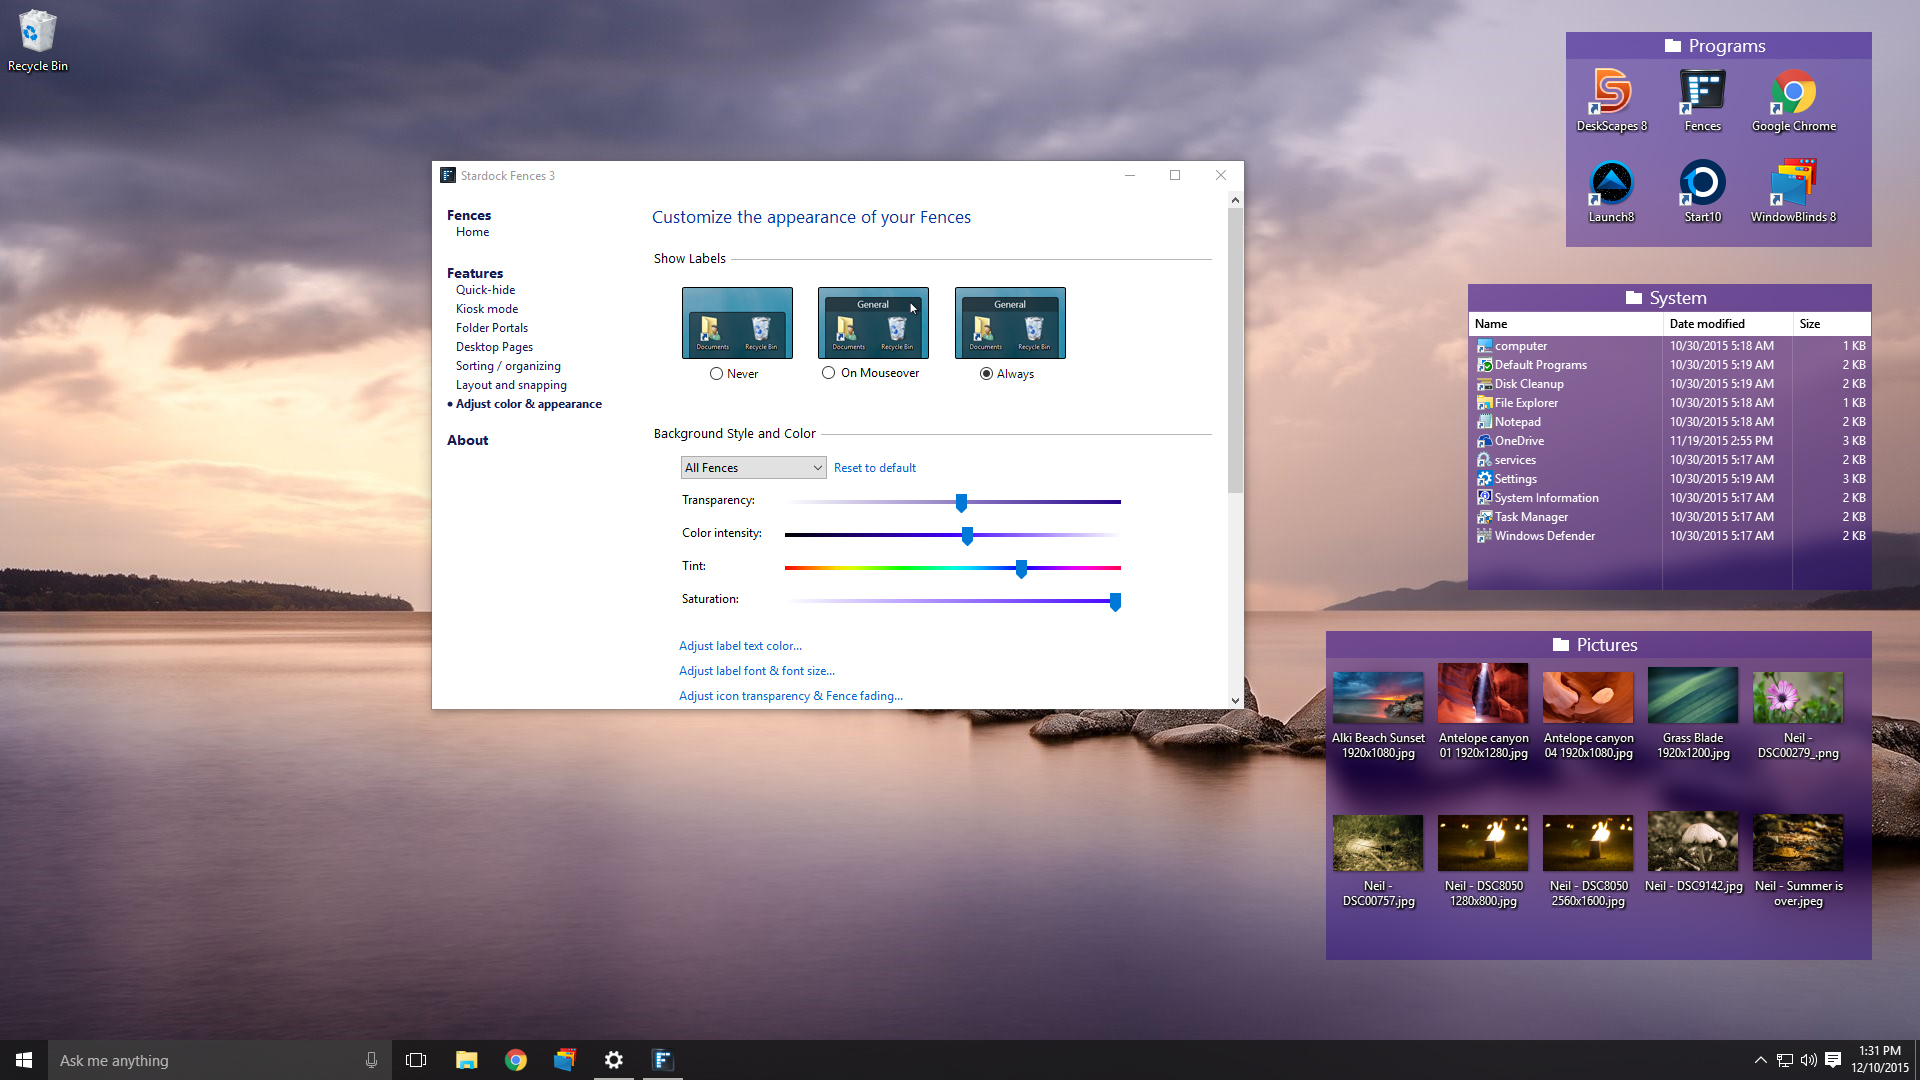Drag the Tint slider to adjust color

(1022, 568)
